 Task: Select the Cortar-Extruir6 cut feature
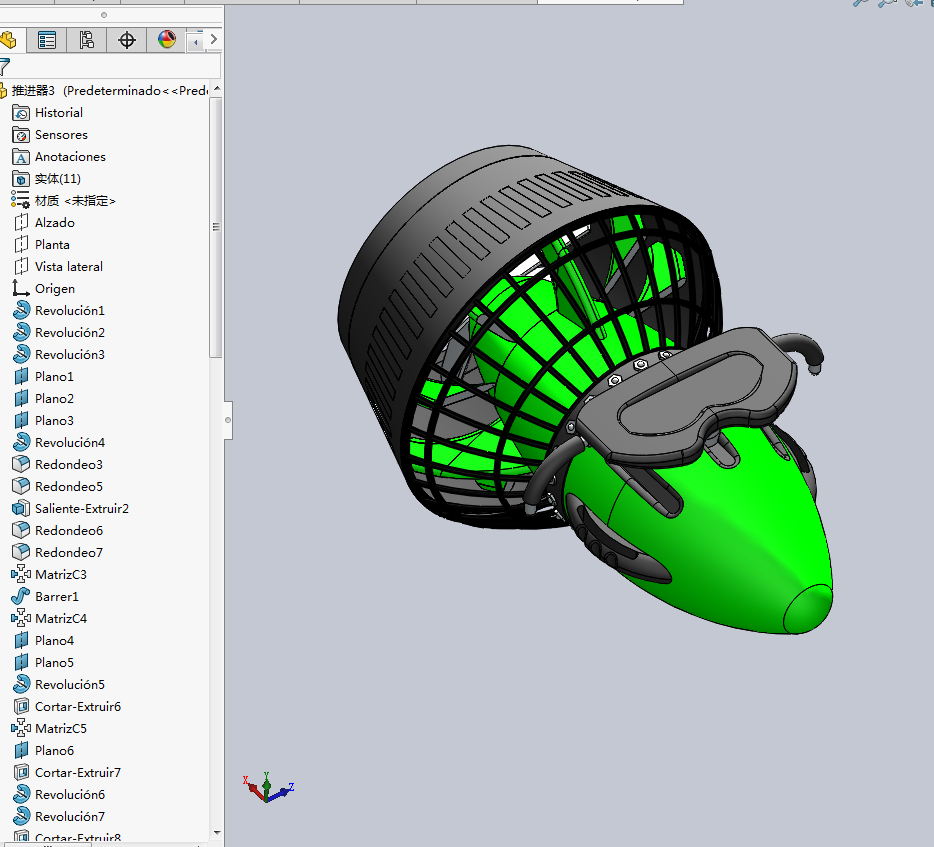(x=77, y=707)
